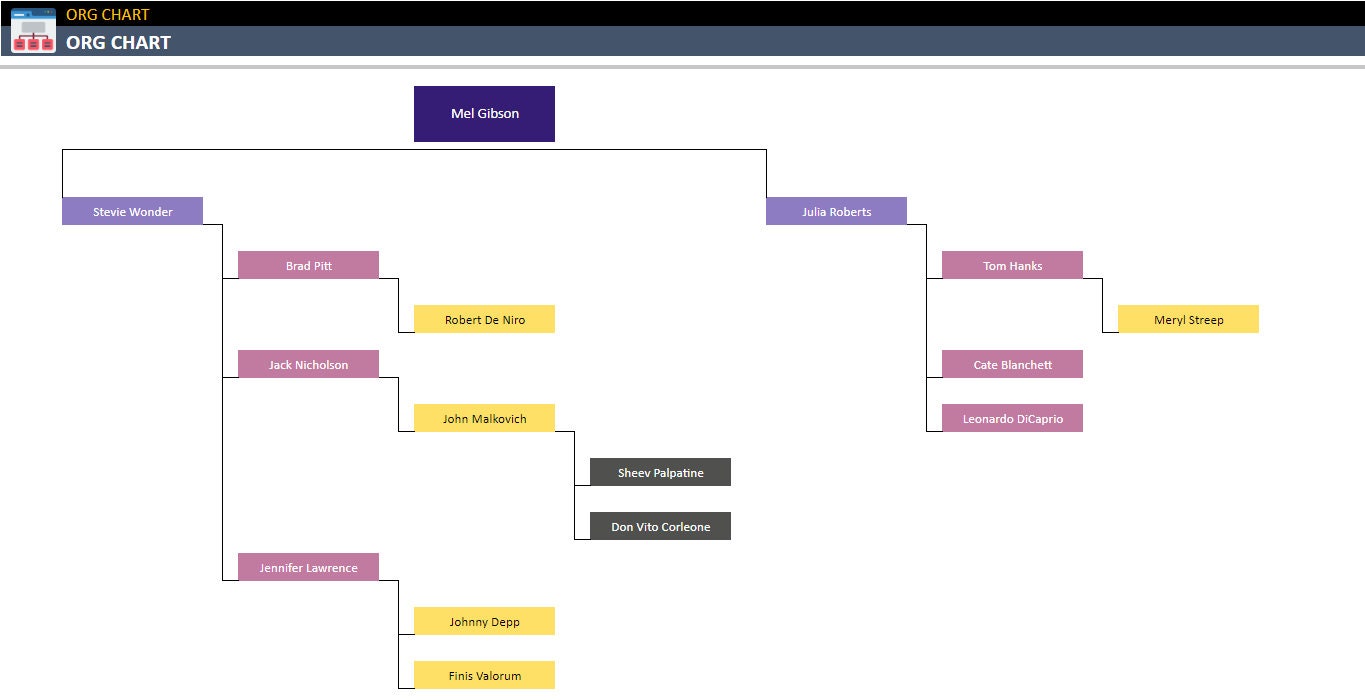
Task: Select the Sheev Palpatine node
Action: (x=660, y=471)
